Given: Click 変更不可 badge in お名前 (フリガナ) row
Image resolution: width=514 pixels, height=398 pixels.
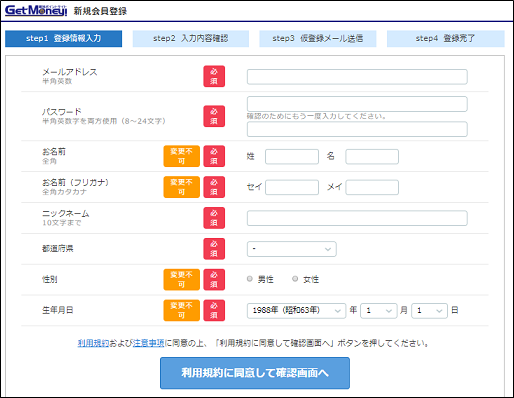Looking at the screenshot, I should (182, 187).
